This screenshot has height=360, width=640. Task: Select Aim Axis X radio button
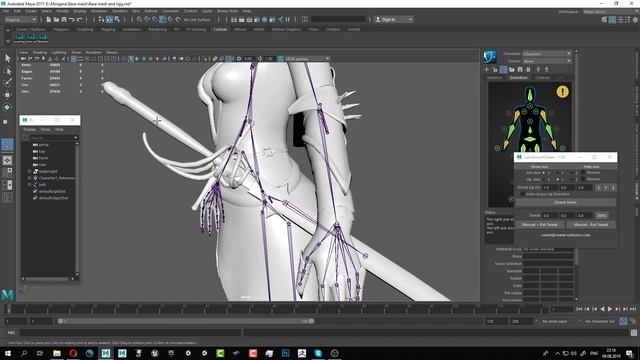(x=544, y=173)
